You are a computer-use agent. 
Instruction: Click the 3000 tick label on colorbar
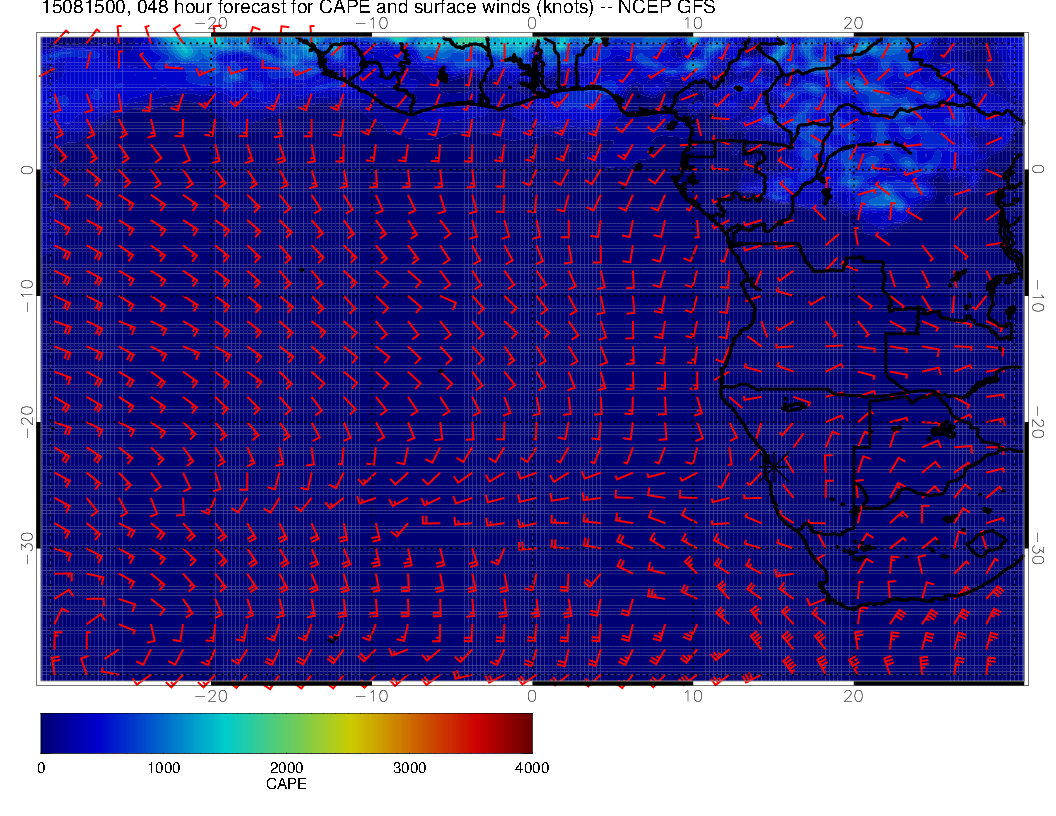pyautogui.click(x=409, y=768)
